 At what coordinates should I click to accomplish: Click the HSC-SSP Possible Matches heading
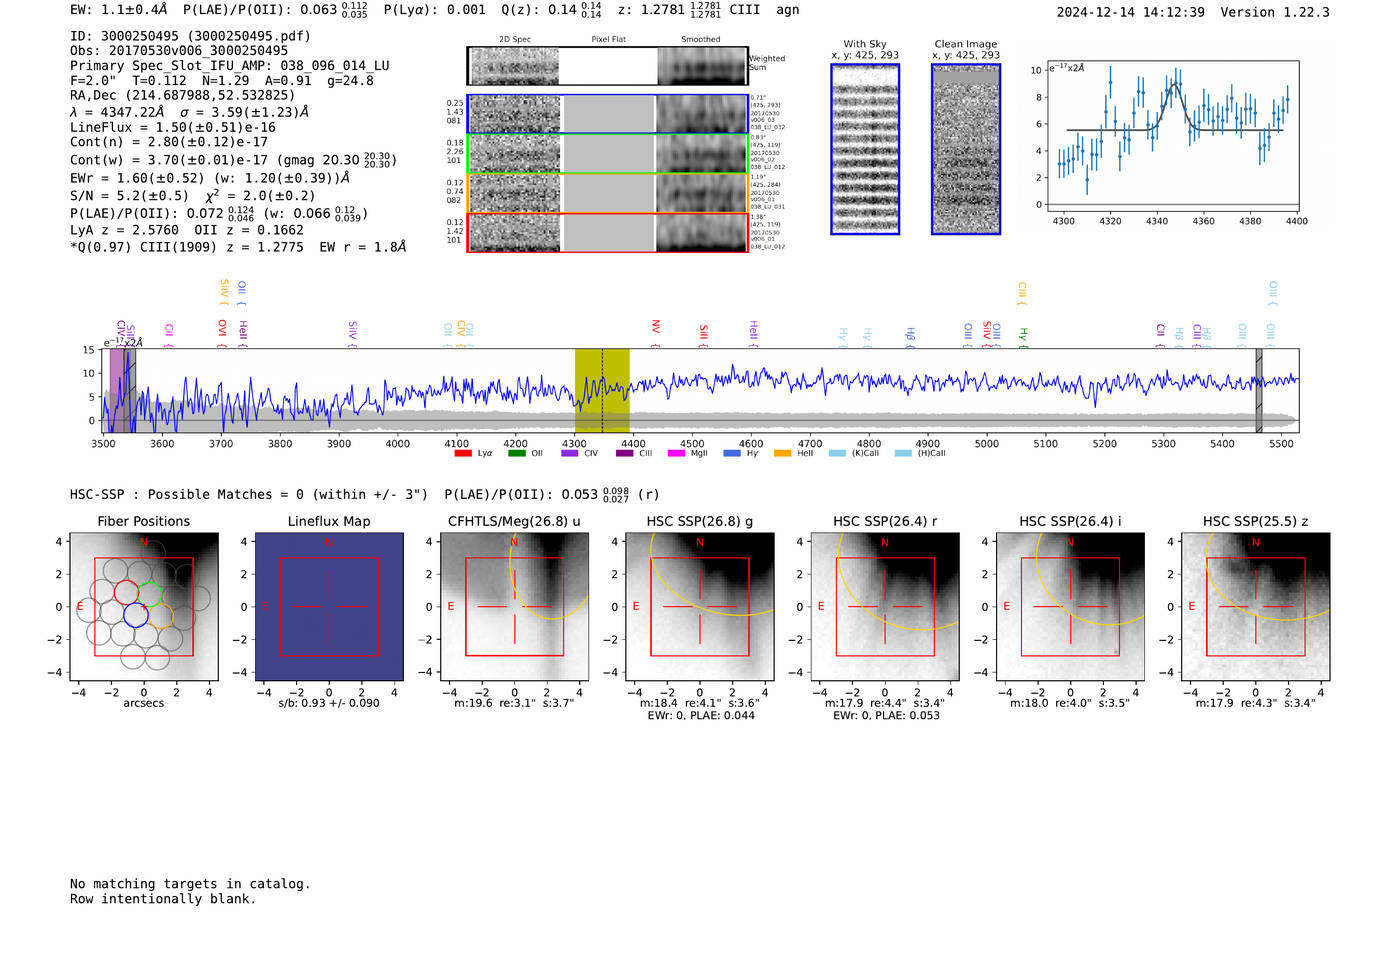[x=249, y=494]
